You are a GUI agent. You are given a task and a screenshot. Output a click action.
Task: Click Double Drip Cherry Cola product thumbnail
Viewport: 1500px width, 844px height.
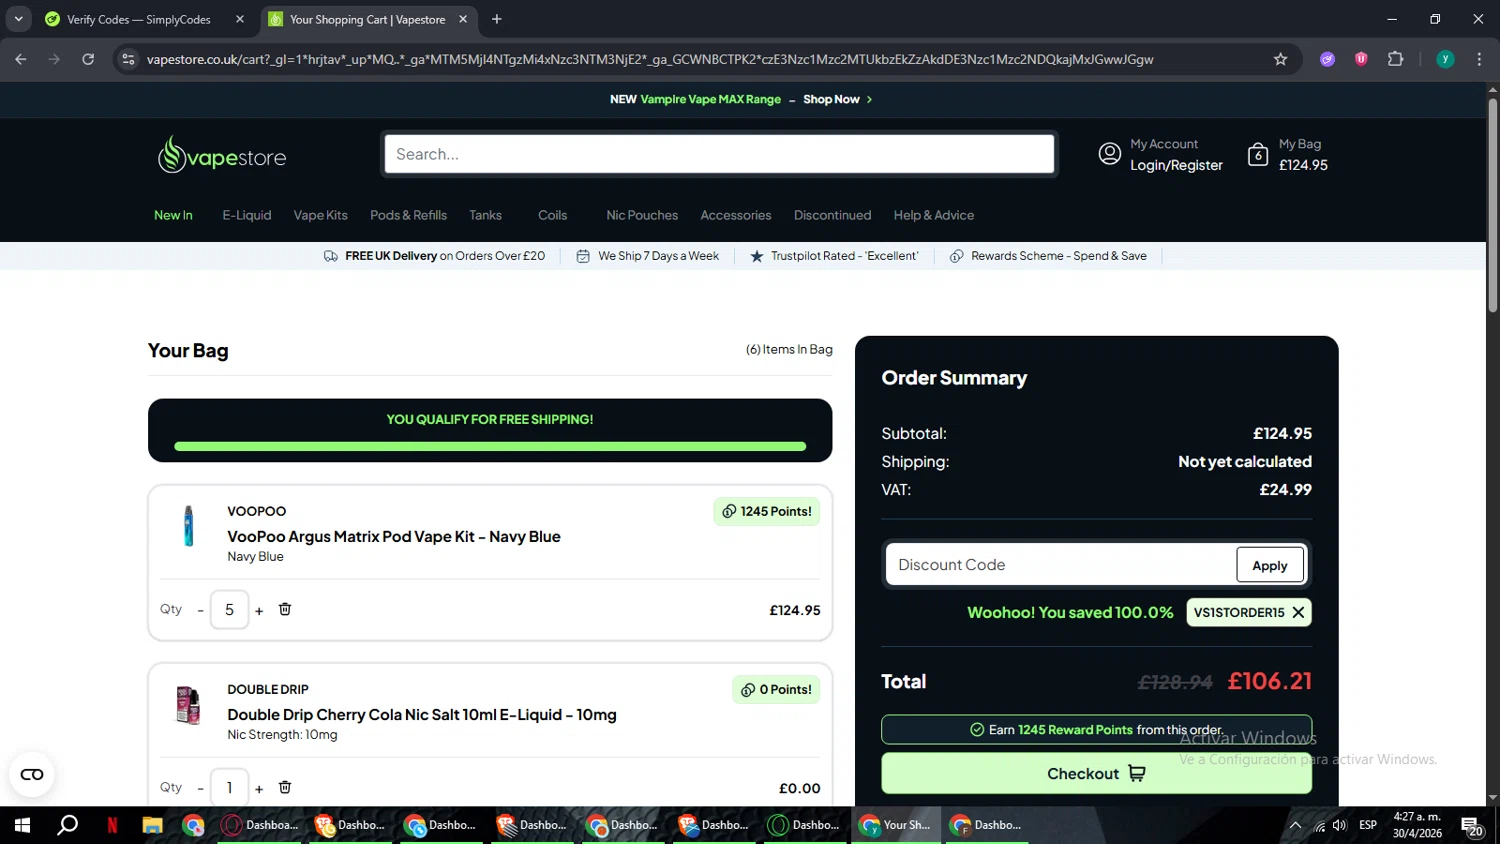coord(188,705)
